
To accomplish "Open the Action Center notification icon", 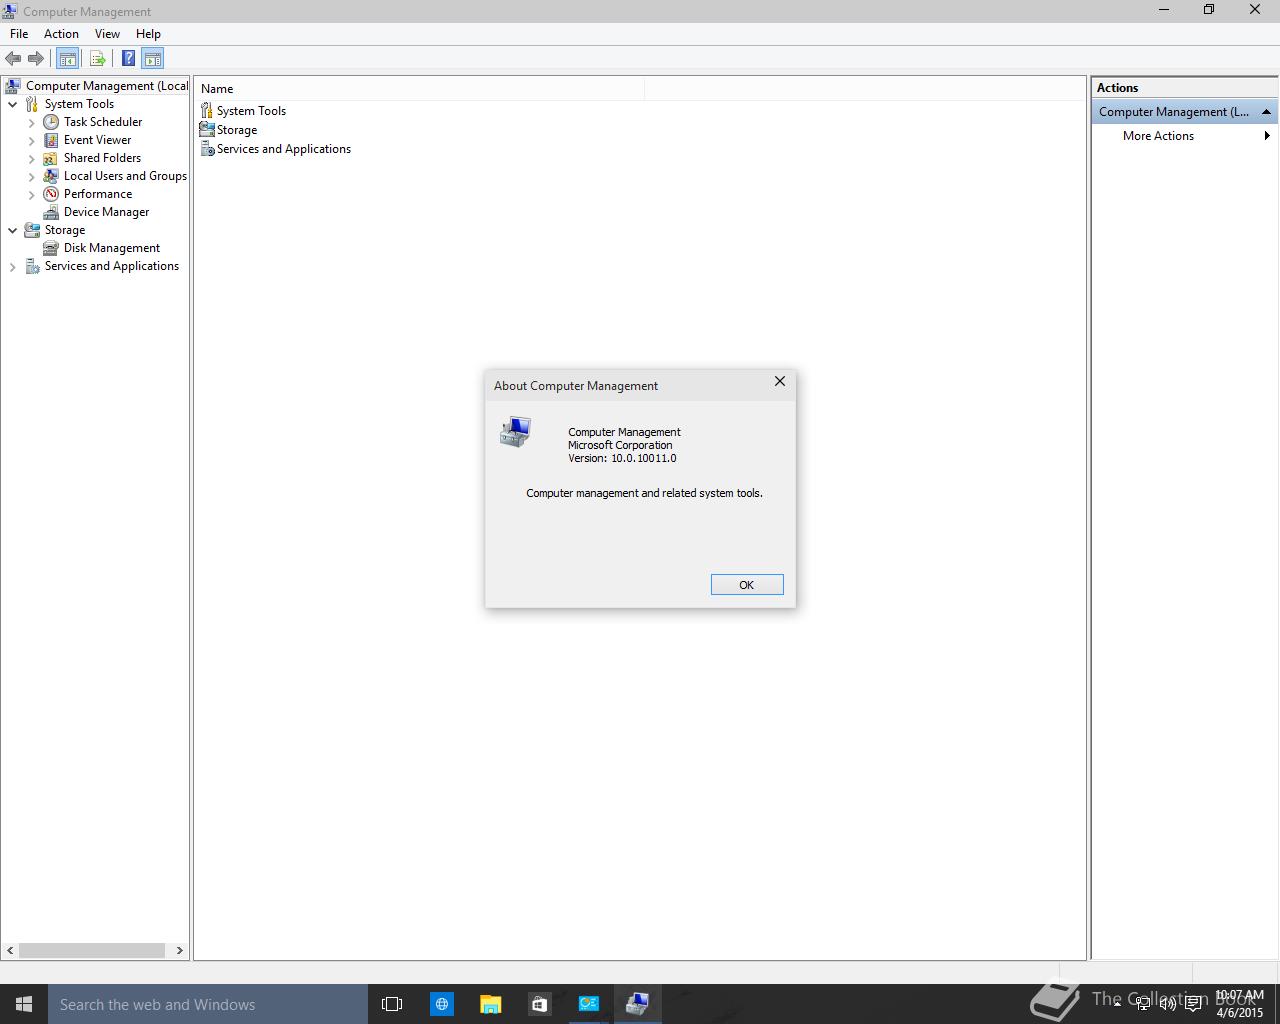I will click(x=1193, y=1004).
